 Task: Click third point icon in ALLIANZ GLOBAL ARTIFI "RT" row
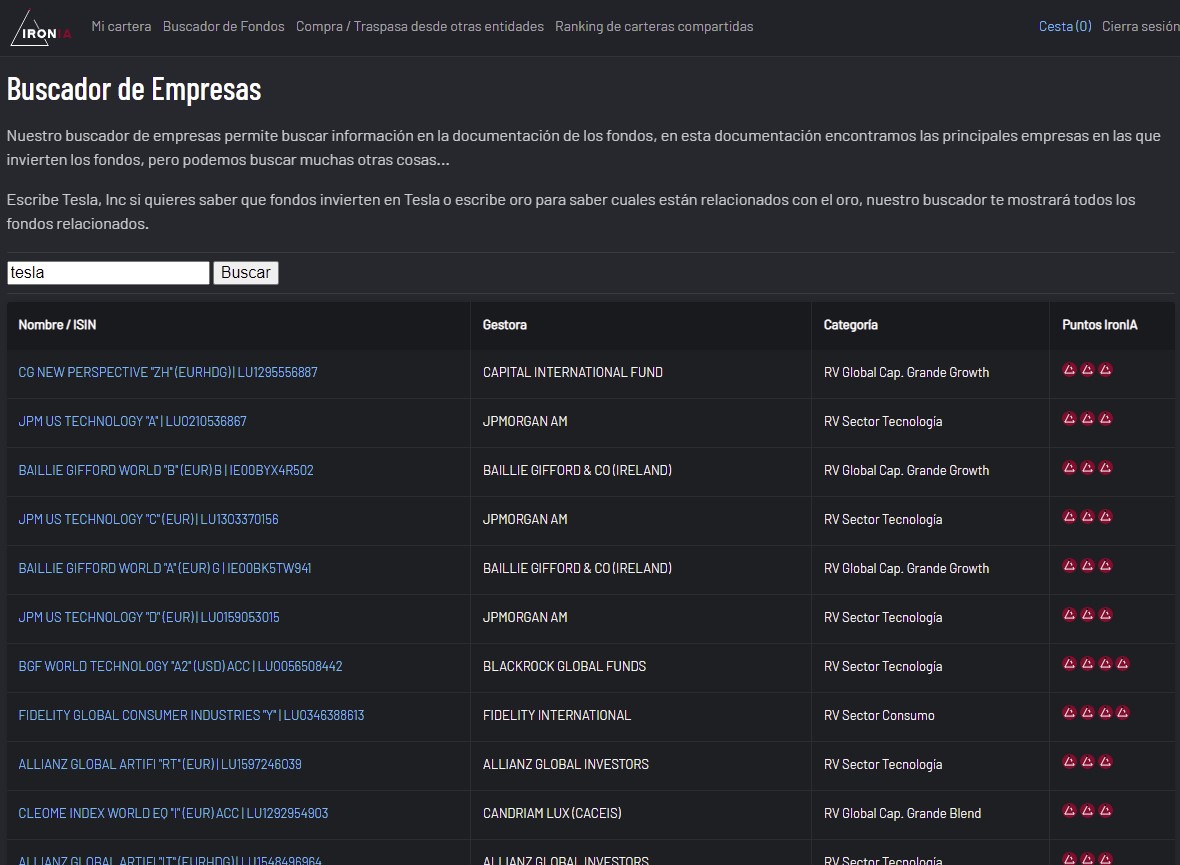[x=1105, y=761]
